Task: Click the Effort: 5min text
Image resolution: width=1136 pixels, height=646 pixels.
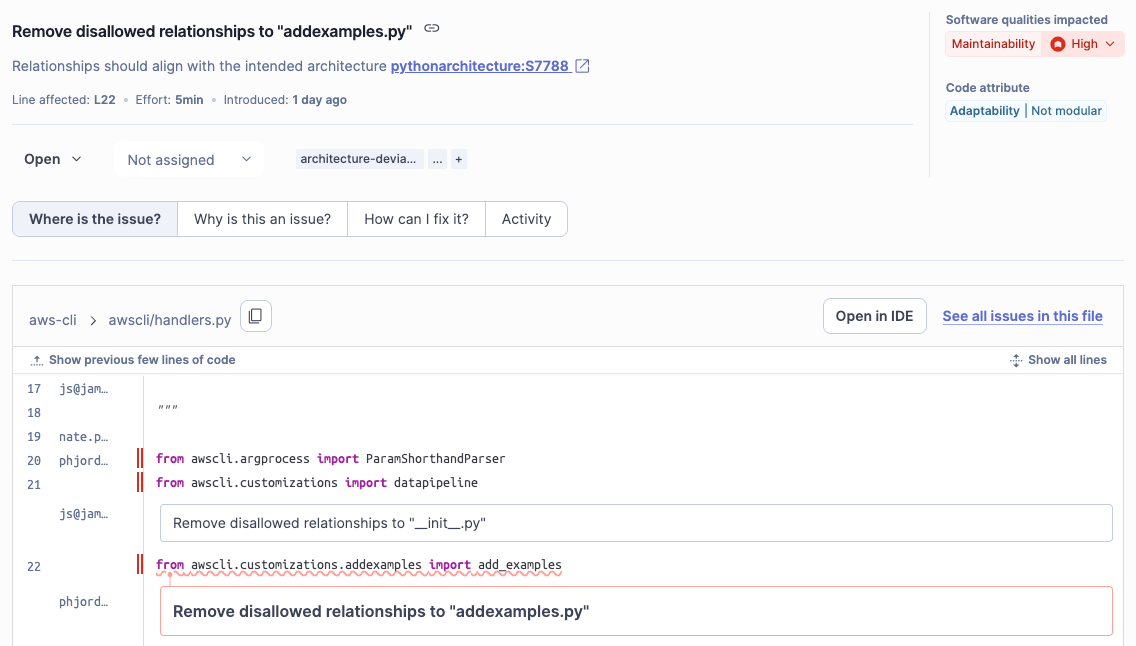Action: (x=170, y=100)
